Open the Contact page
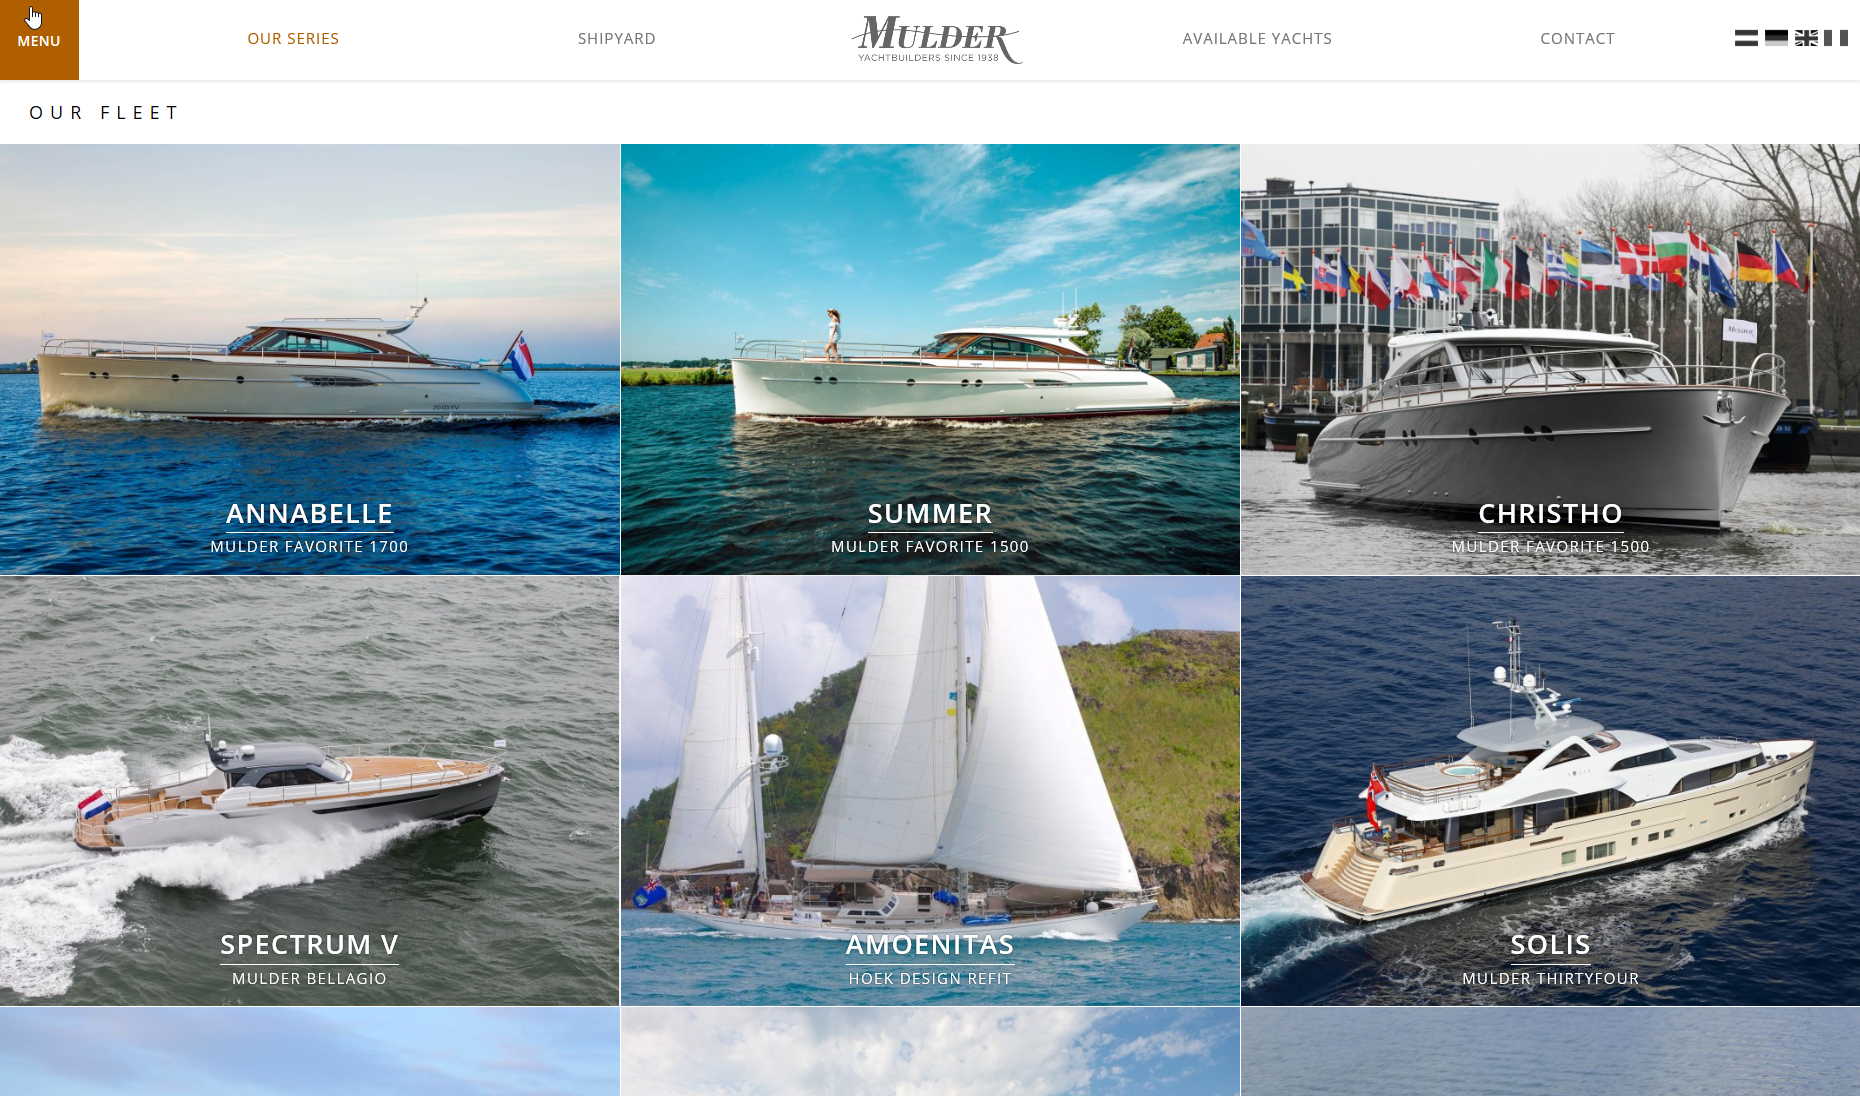Screen dimensions: 1860x1096 [x=1577, y=39]
